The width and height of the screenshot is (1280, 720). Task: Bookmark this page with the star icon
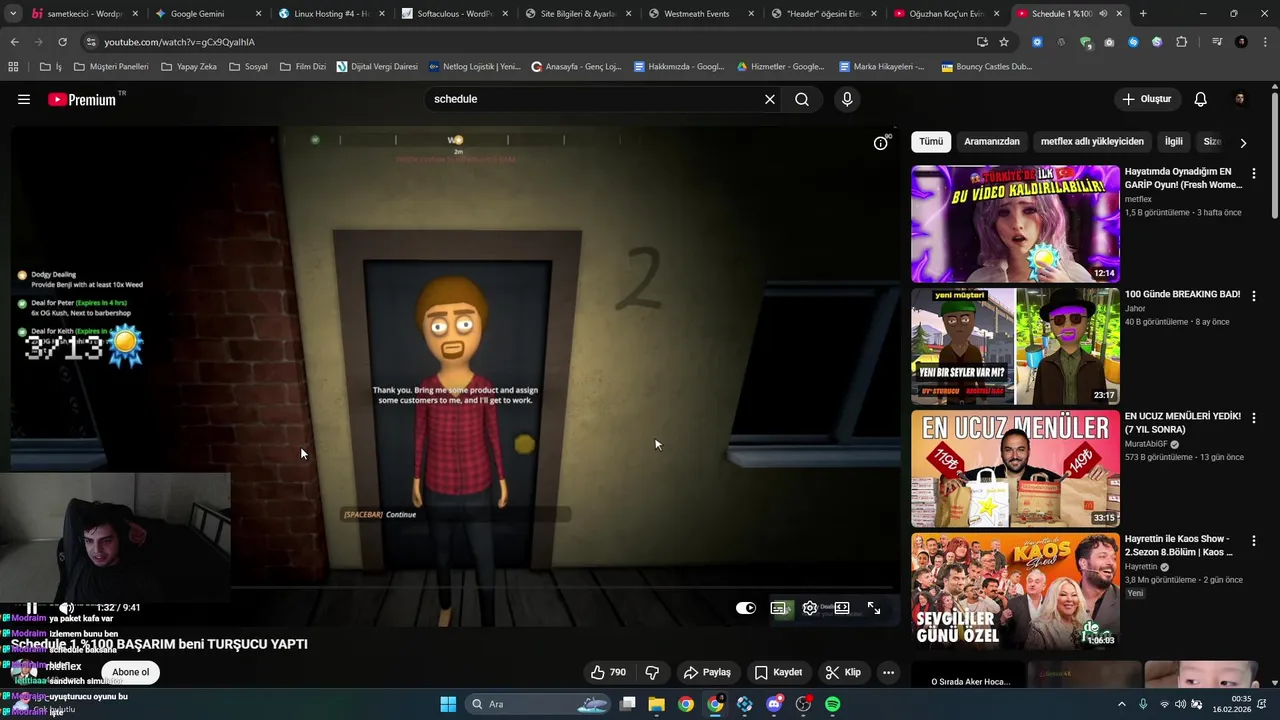(x=1004, y=42)
